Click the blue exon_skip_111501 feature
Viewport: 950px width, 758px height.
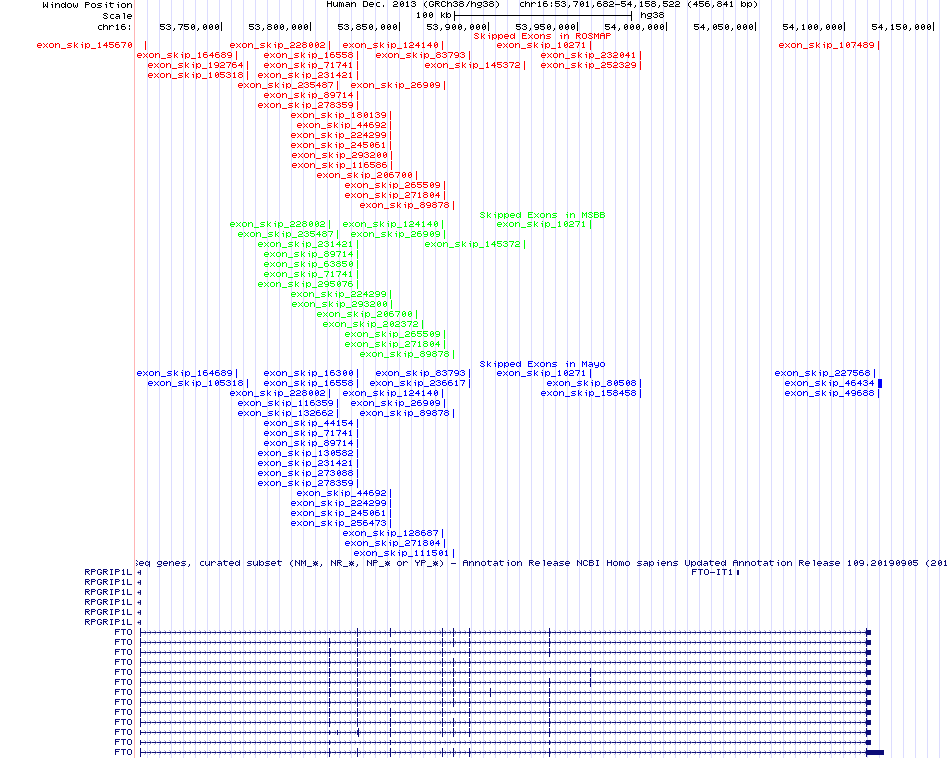tap(401, 553)
